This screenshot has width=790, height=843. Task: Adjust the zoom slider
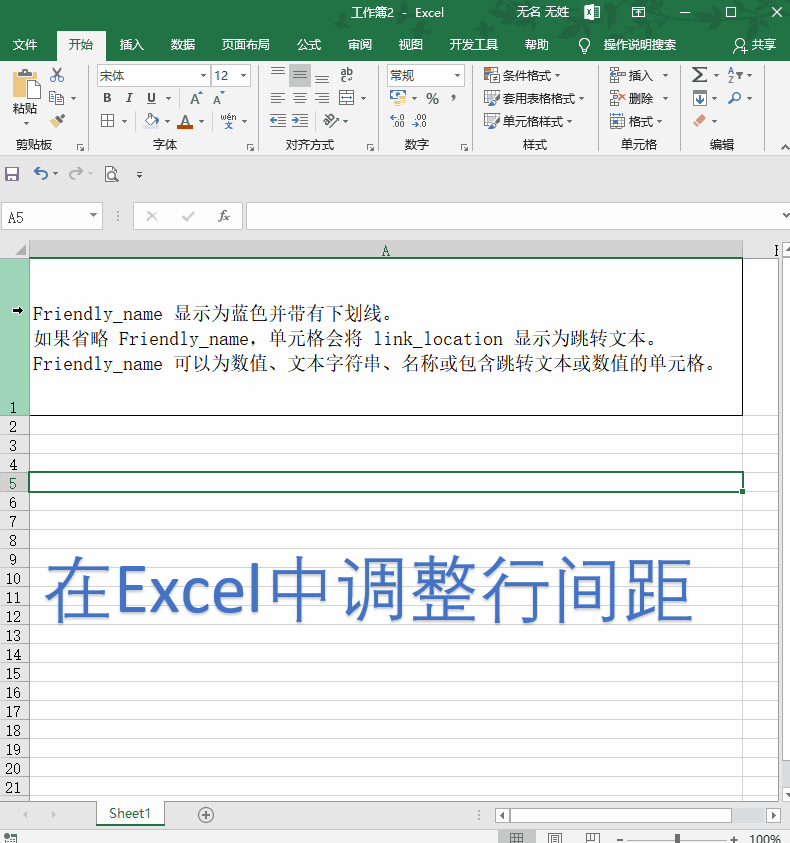tap(678, 839)
